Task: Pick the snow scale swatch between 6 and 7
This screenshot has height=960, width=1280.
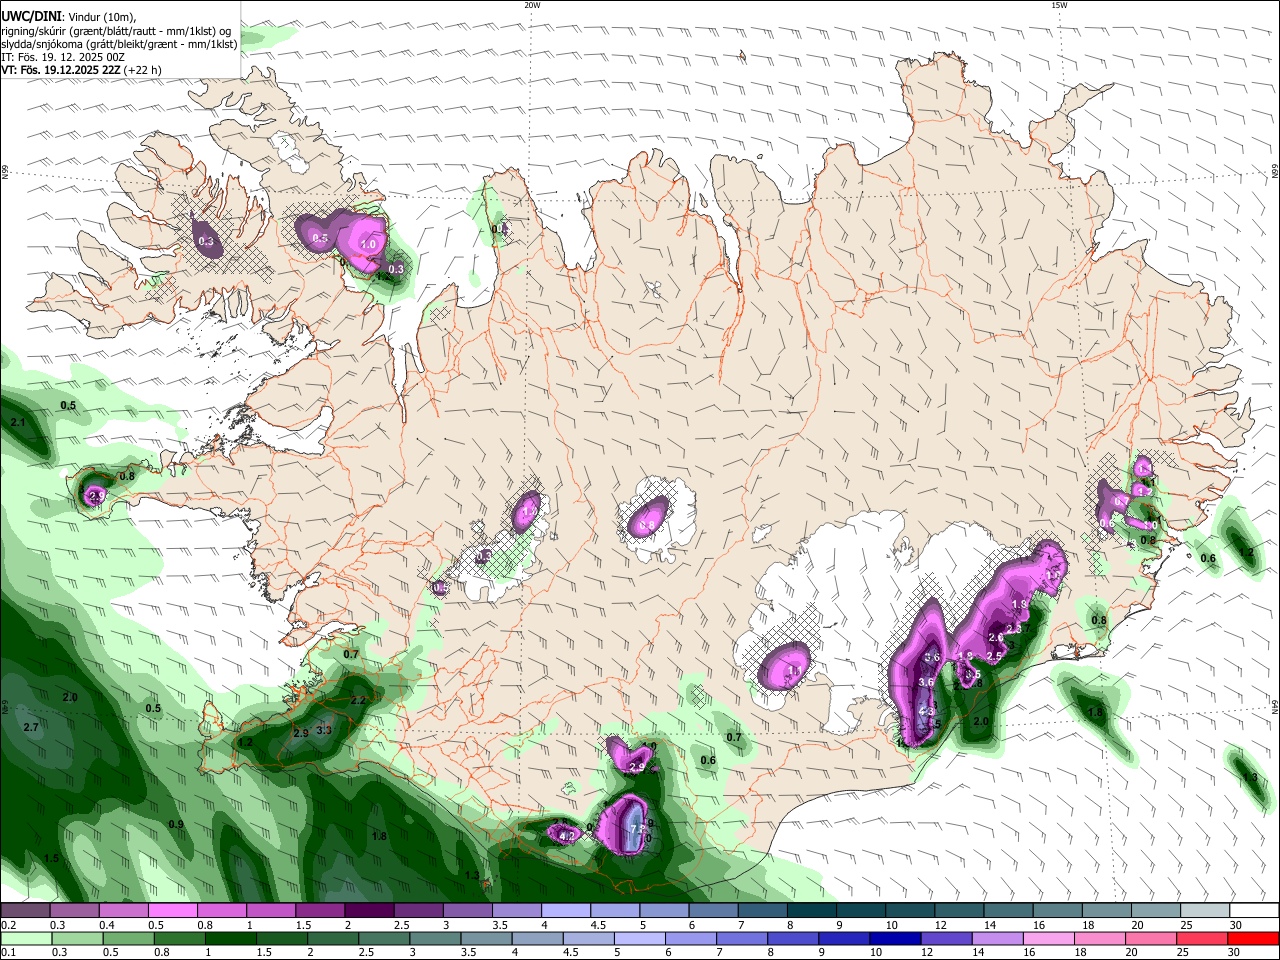Action: [x=714, y=911]
